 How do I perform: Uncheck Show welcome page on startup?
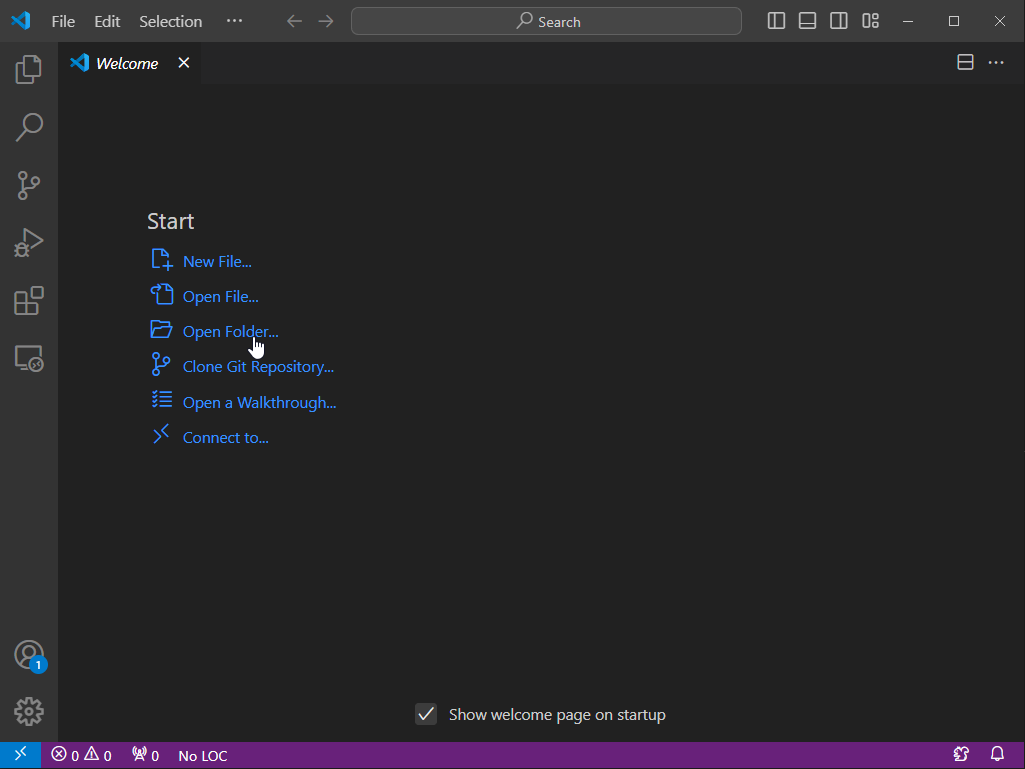[426, 714]
